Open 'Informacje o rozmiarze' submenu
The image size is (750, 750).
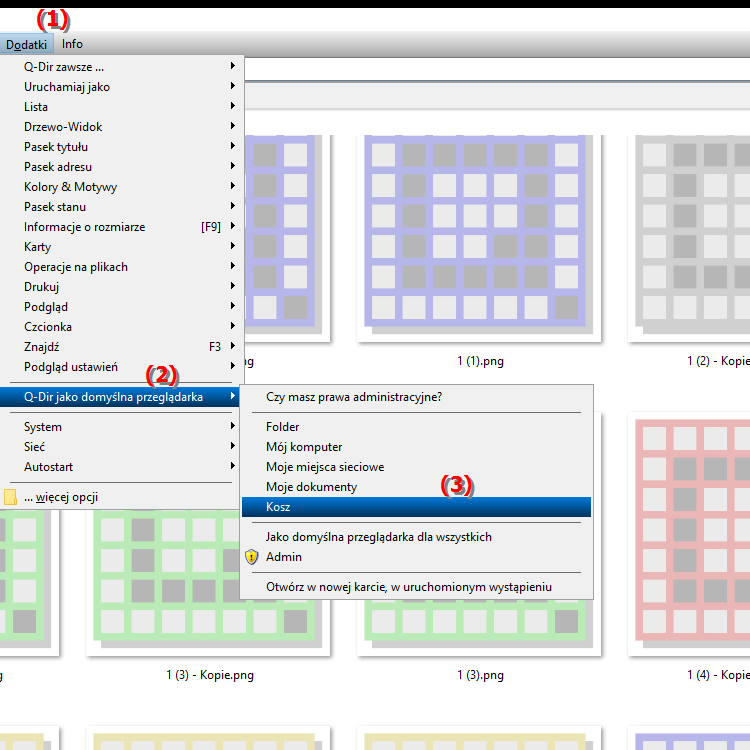click(122, 227)
